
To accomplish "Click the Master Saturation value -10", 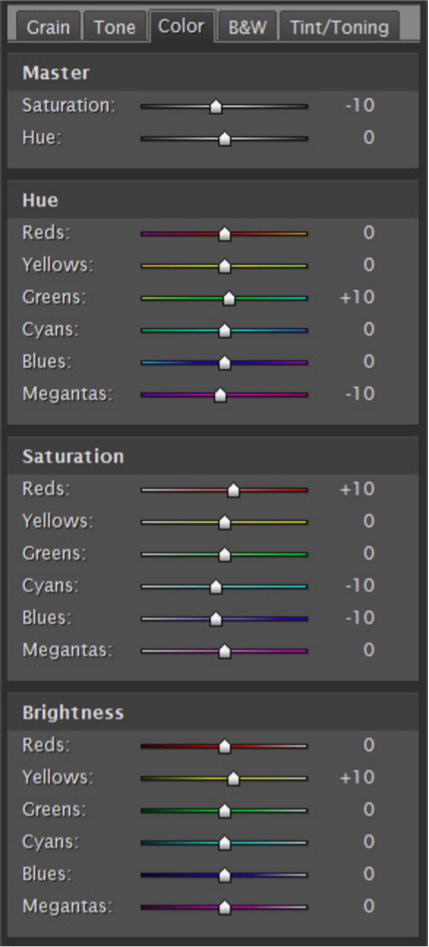I will pos(360,106).
